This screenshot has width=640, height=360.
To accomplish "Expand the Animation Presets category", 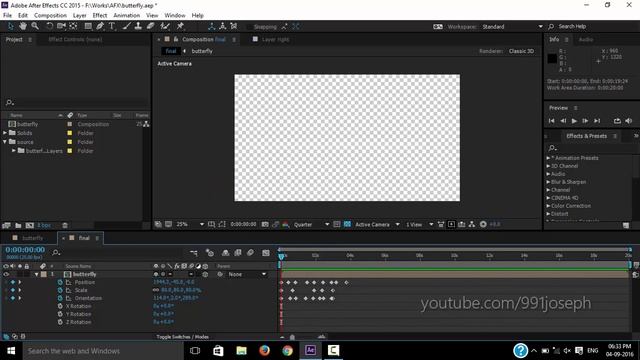I will coord(548,158).
